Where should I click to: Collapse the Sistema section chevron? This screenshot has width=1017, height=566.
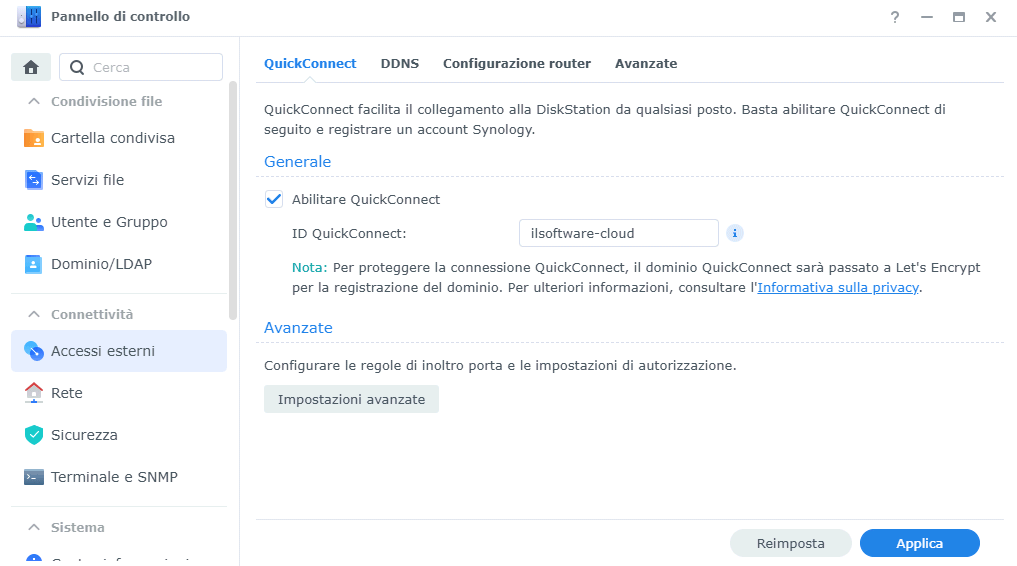pos(34,527)
